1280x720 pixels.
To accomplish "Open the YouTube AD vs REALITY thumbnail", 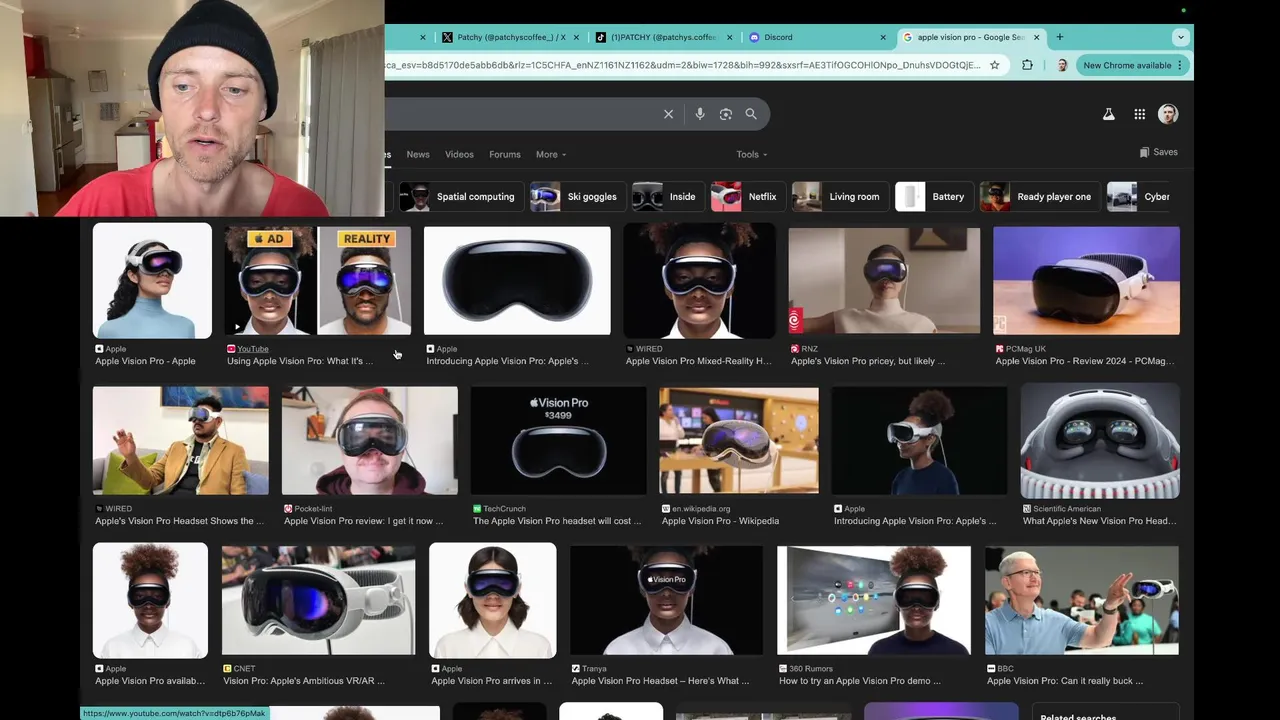I will click(318, 281).
